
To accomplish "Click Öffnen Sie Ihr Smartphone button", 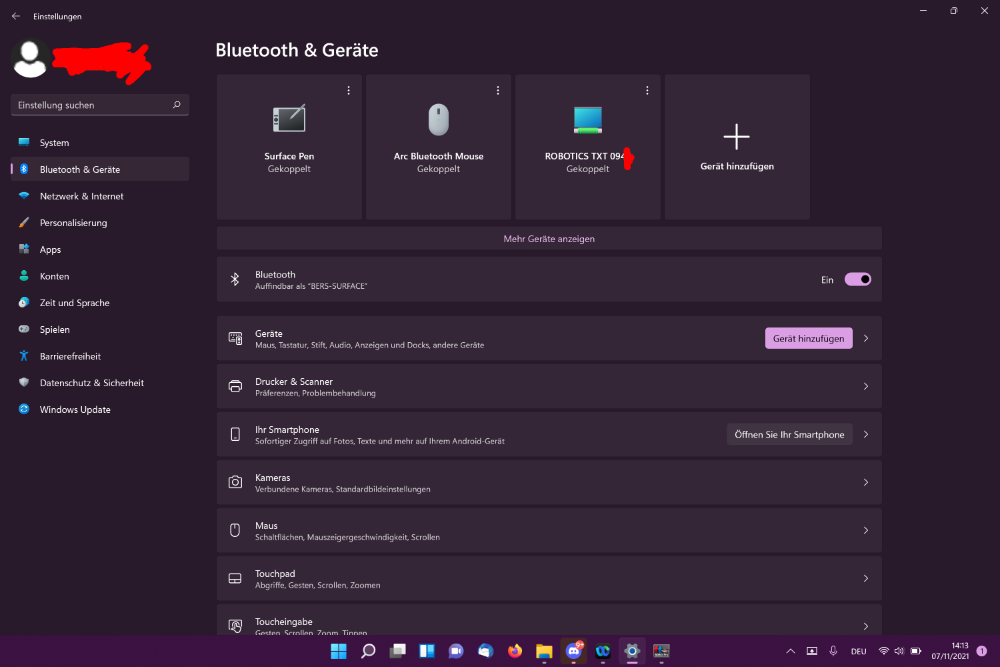I will click(x=789, y=434).
